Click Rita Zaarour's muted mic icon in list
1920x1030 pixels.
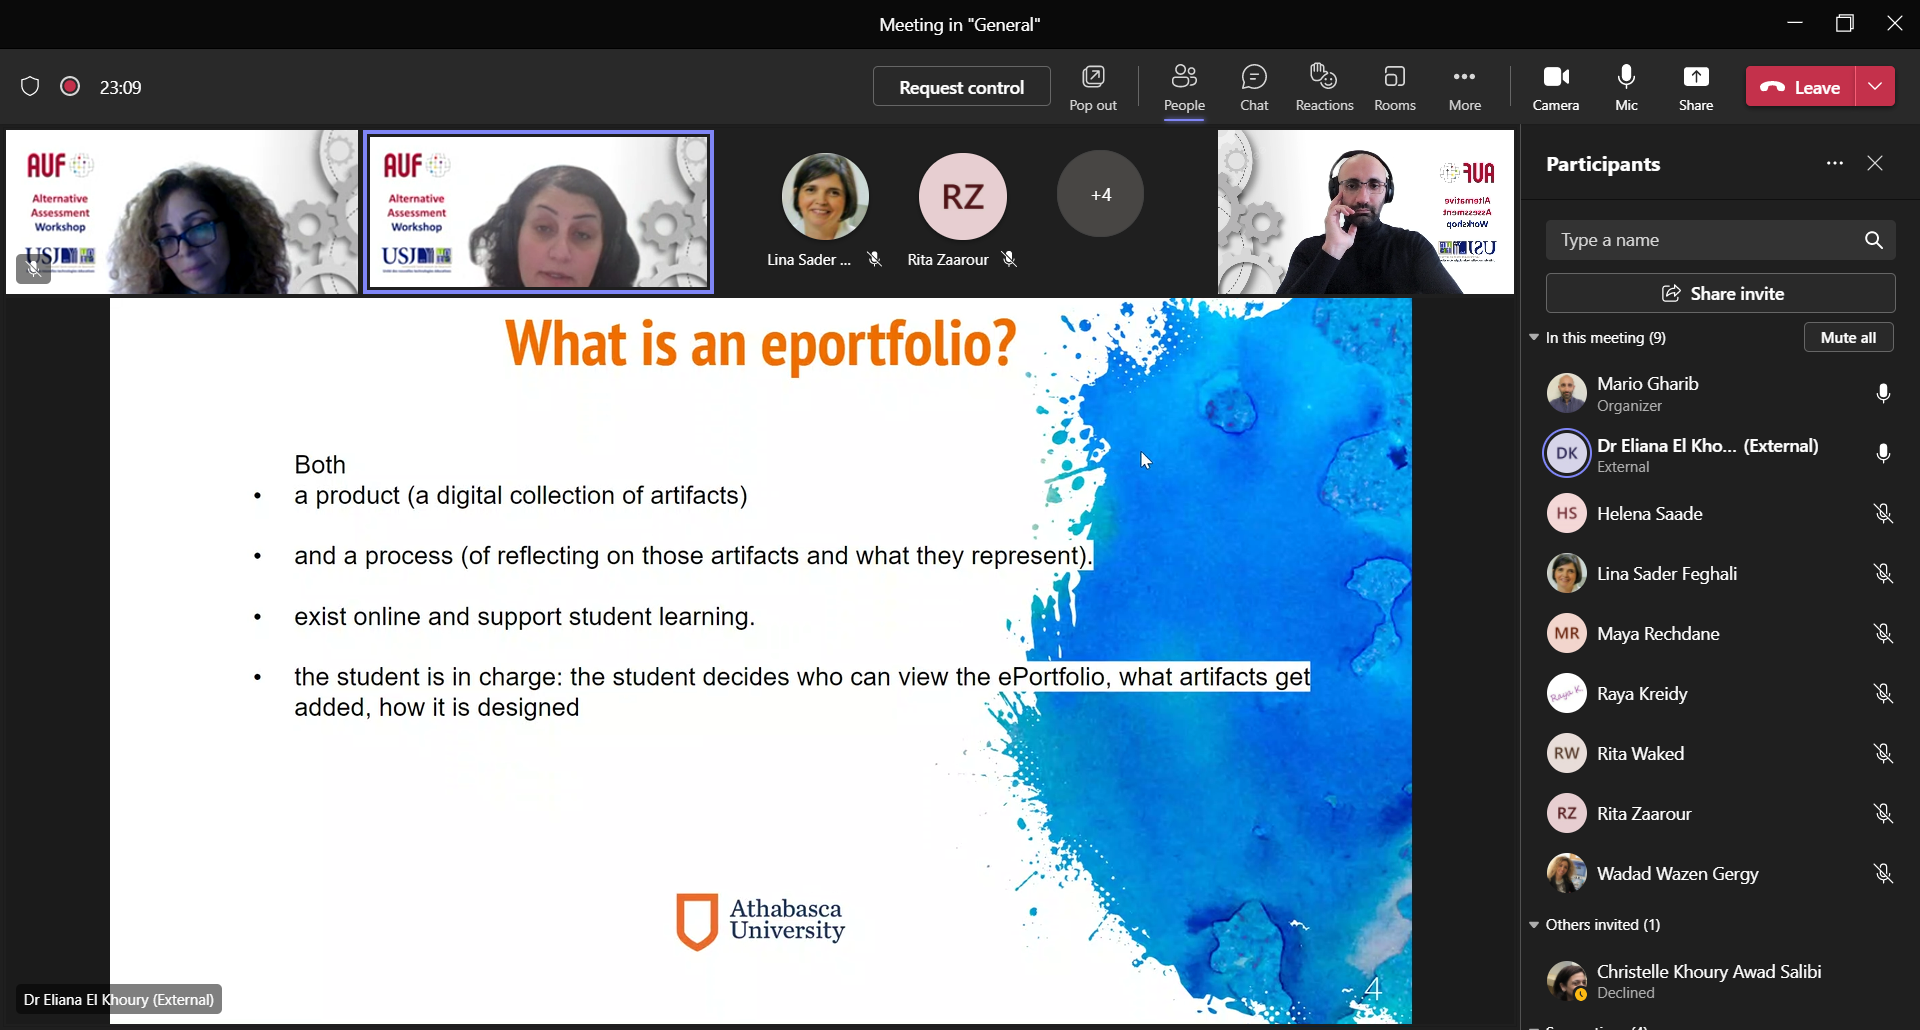pos(1883,814)
